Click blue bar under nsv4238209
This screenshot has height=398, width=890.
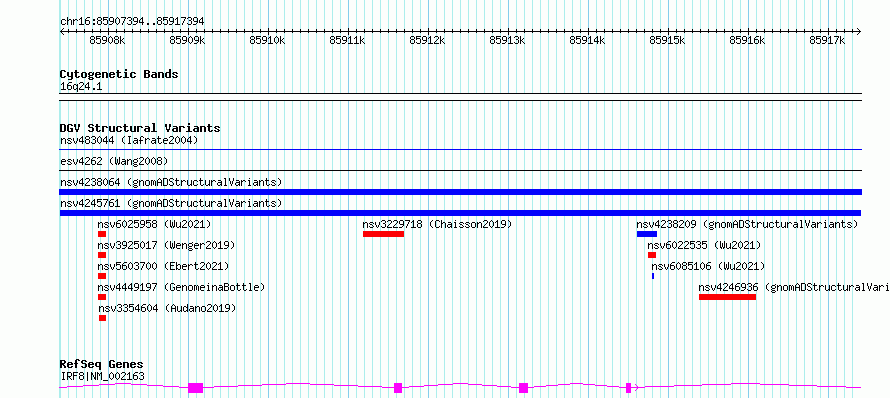647,234
